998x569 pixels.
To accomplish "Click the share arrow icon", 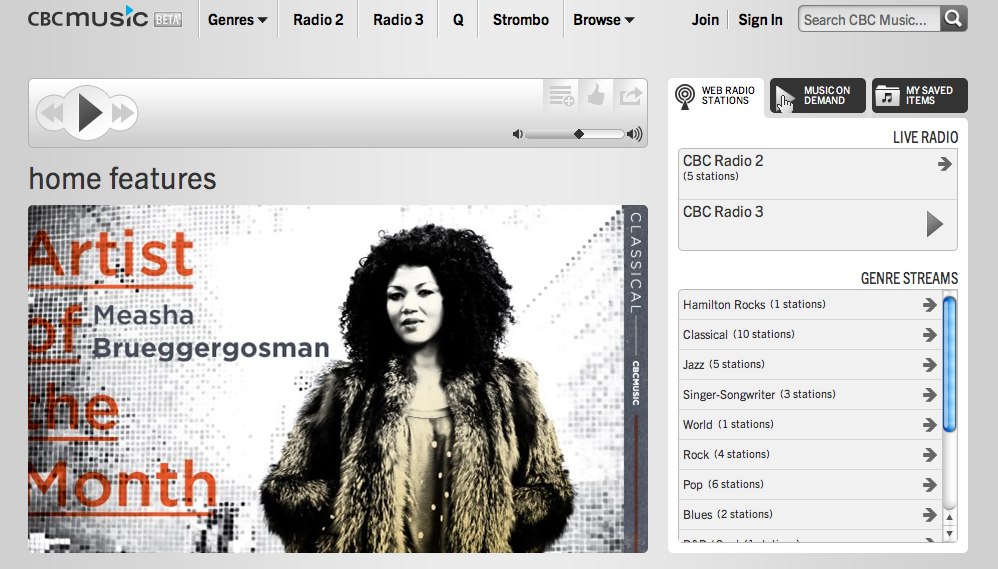I will pyautogui.click(x=630, y=96).
